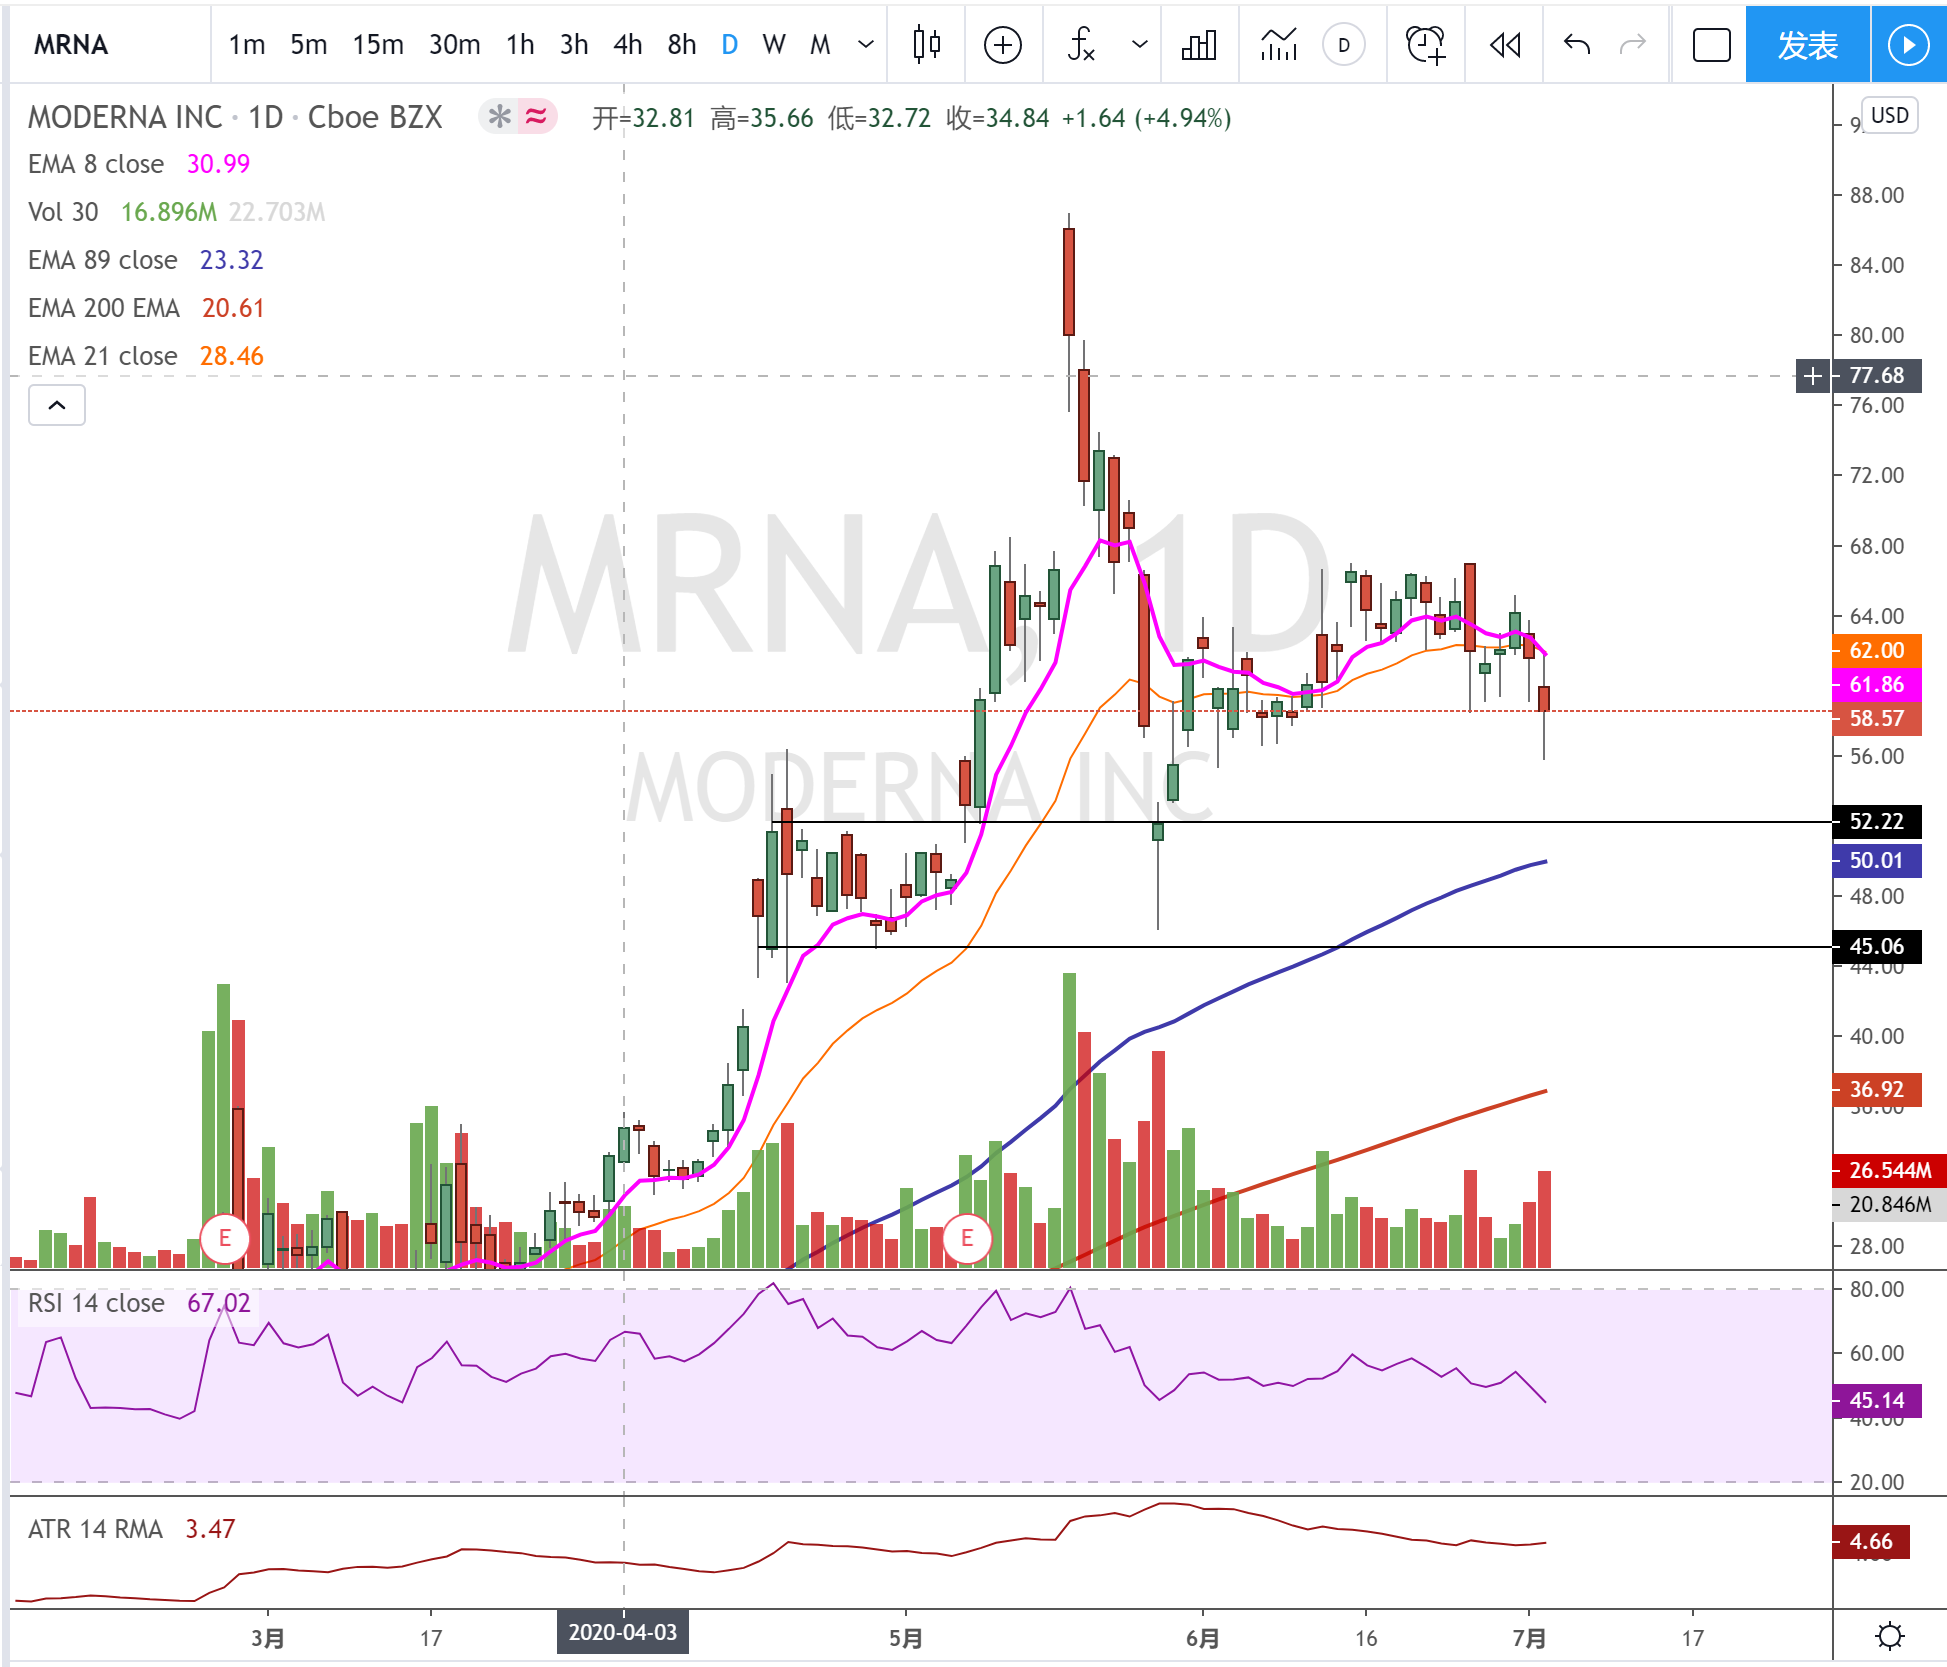The image size is (1947, 1667).
Task: Click the bar replay rewind icon
Action: (1504, 45)
